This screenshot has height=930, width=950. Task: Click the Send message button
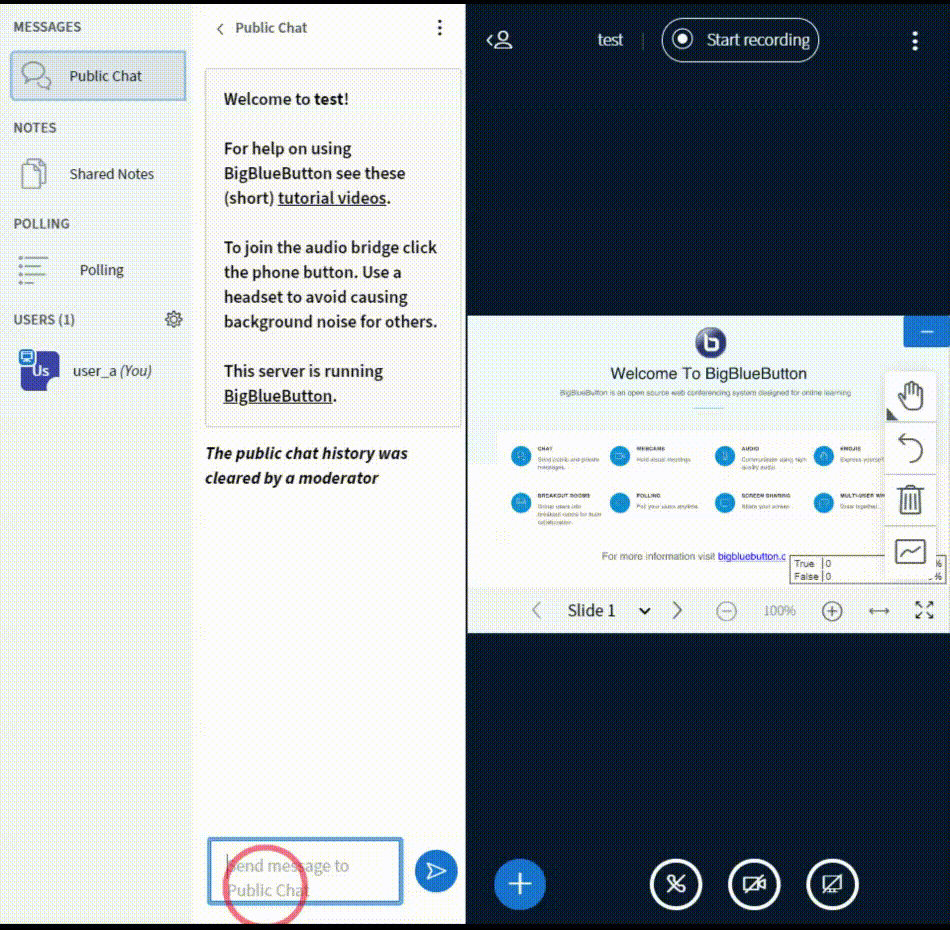tap(436, 871)
